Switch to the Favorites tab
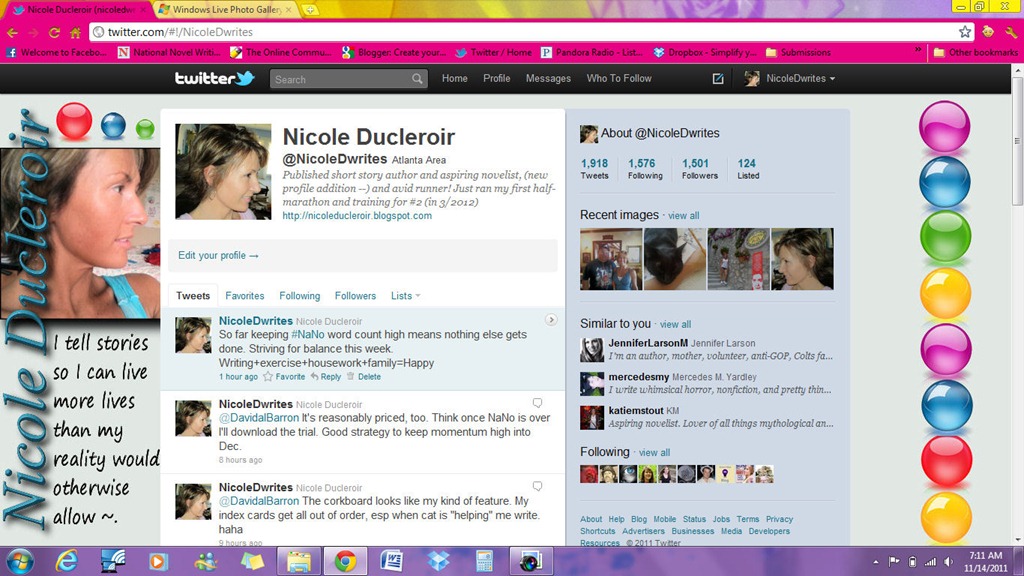This screenshot has height=576, width=1024. tap(245, 296)
